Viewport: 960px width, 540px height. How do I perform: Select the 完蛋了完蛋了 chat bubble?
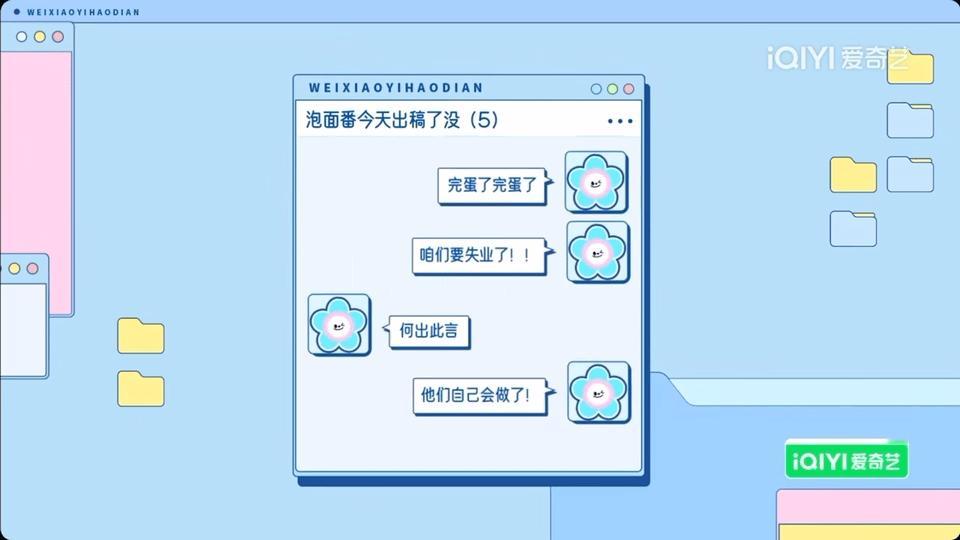point(492,185)
